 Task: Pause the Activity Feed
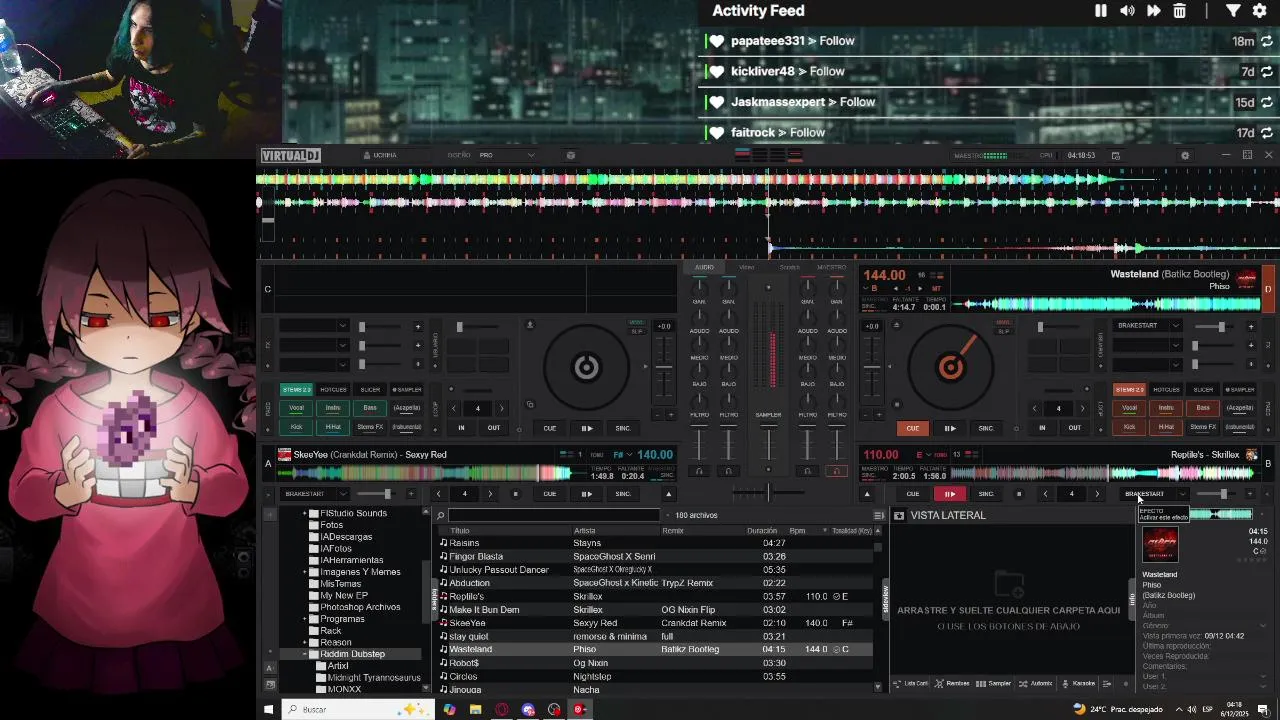tap(1101, 11)
